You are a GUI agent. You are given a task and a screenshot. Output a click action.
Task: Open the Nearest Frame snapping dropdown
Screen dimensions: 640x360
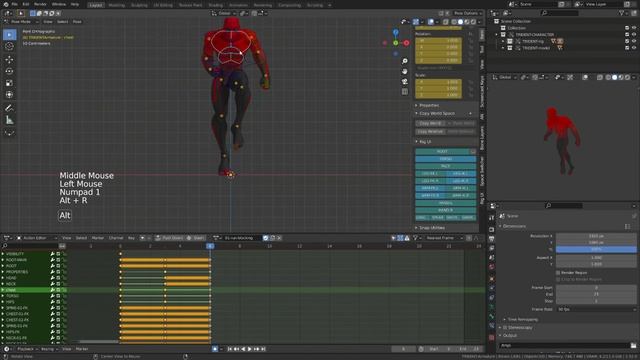pos(443,238)
